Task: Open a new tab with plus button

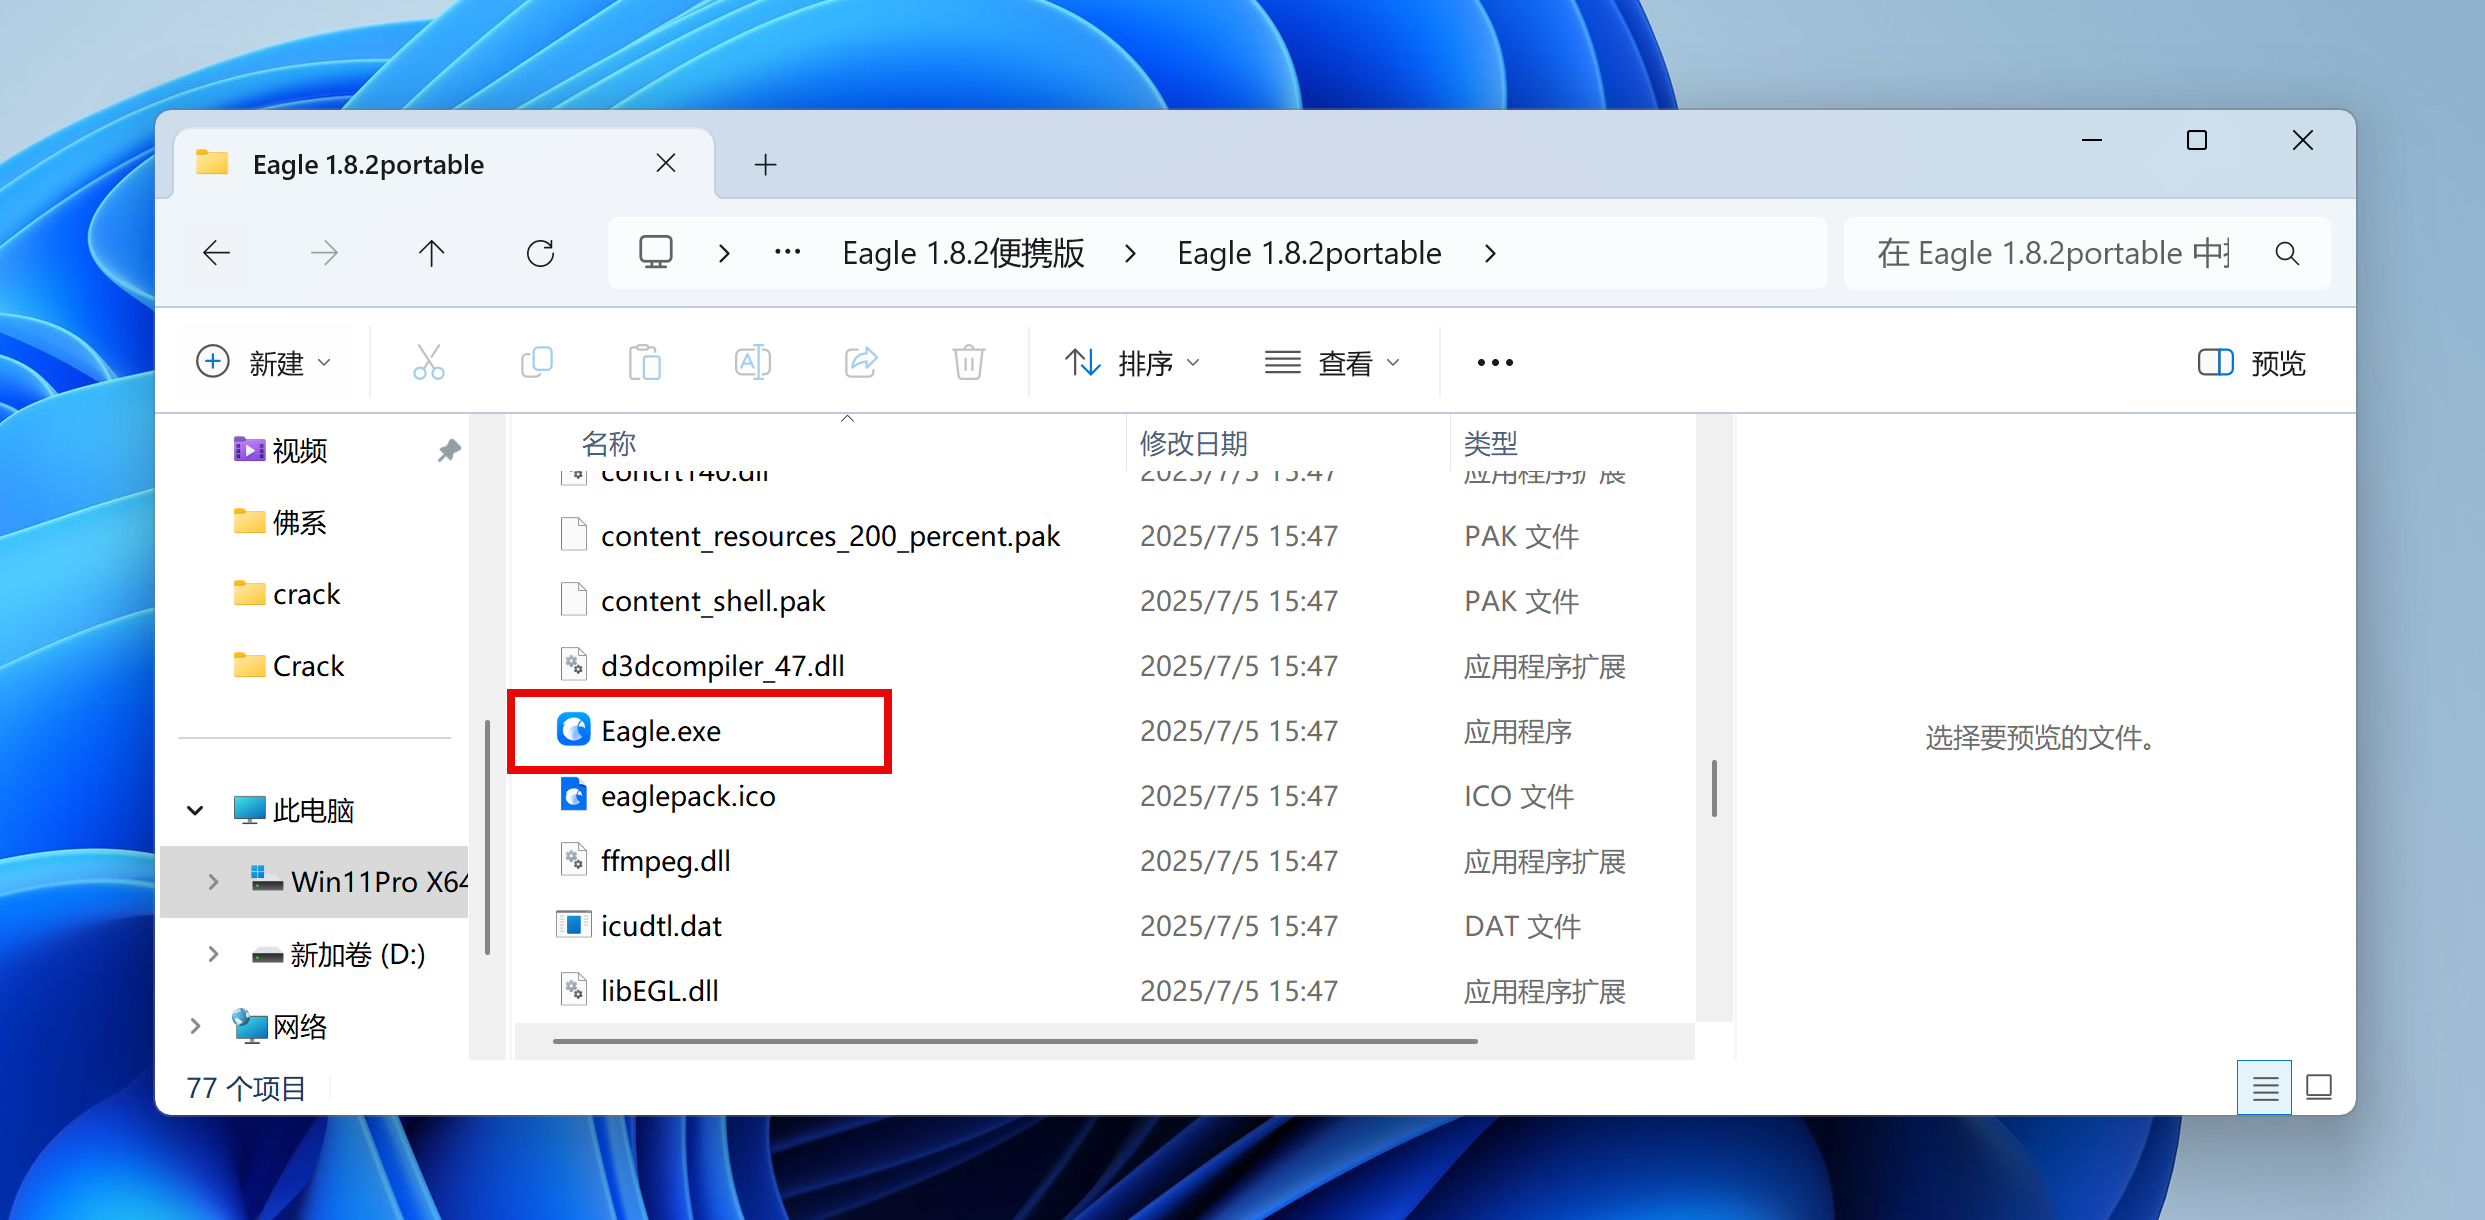Action: (x=765, y=164)
